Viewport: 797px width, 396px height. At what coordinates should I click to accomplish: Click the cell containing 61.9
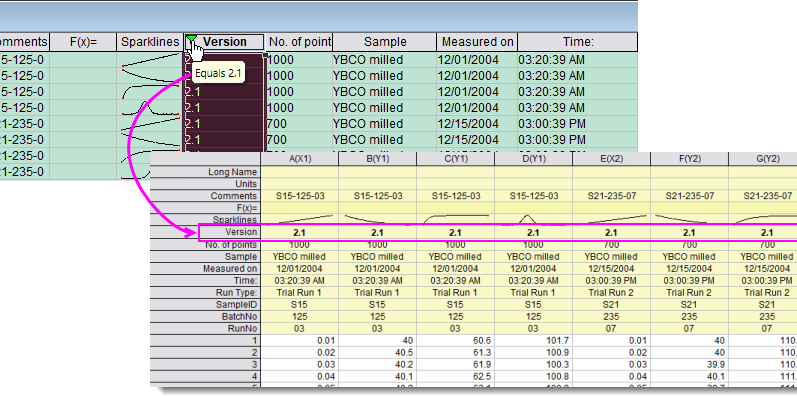point(455,365)
